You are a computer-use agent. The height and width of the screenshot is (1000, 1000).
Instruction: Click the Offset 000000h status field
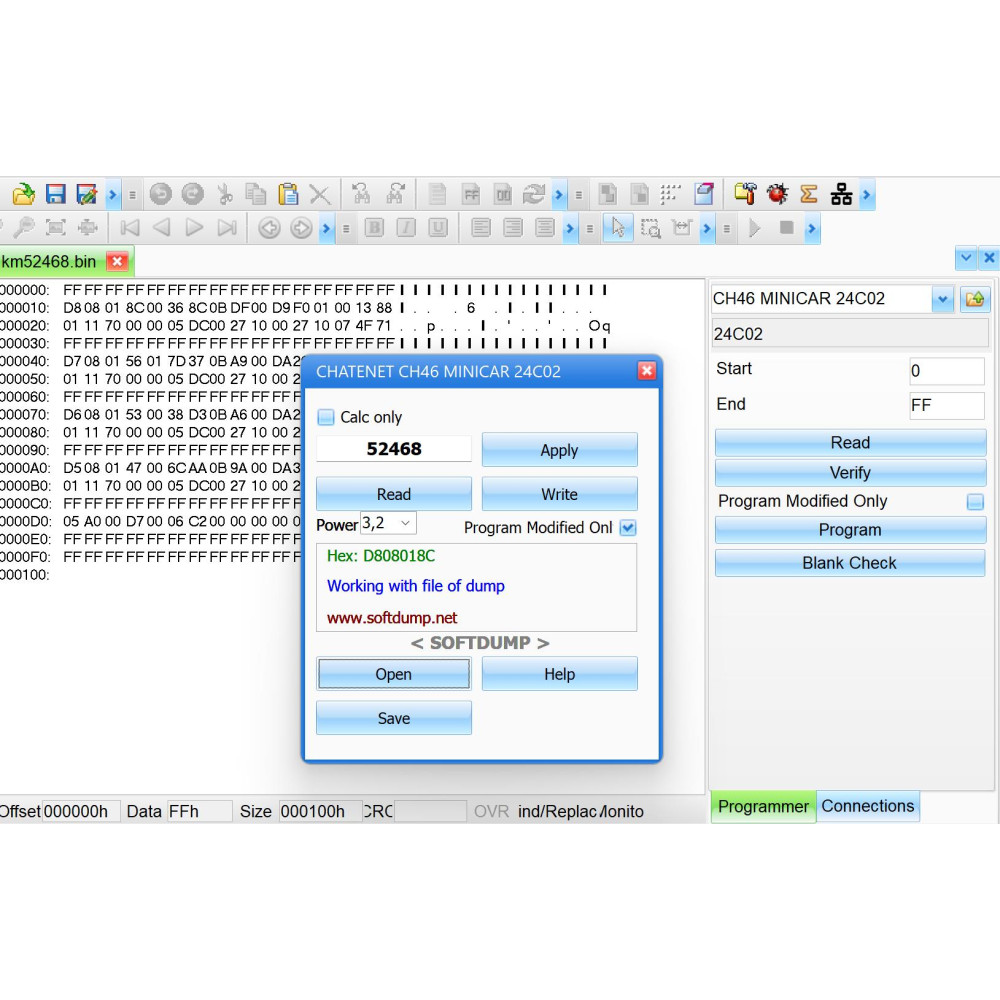[x=80, y=811]
